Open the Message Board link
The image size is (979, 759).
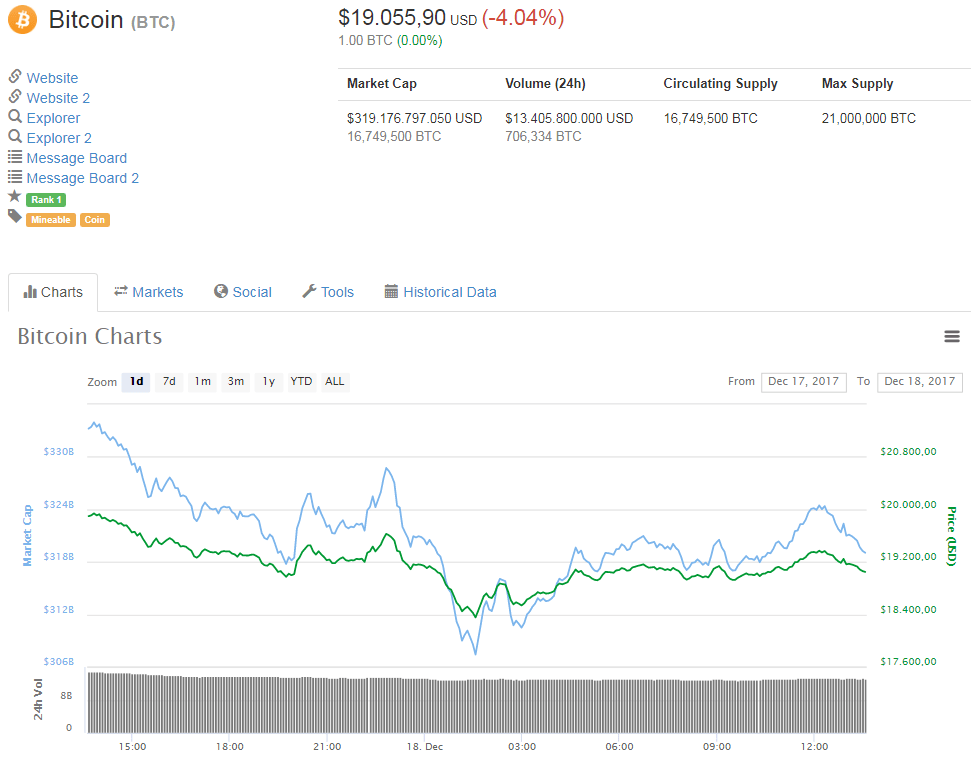(x=77, y=158)
